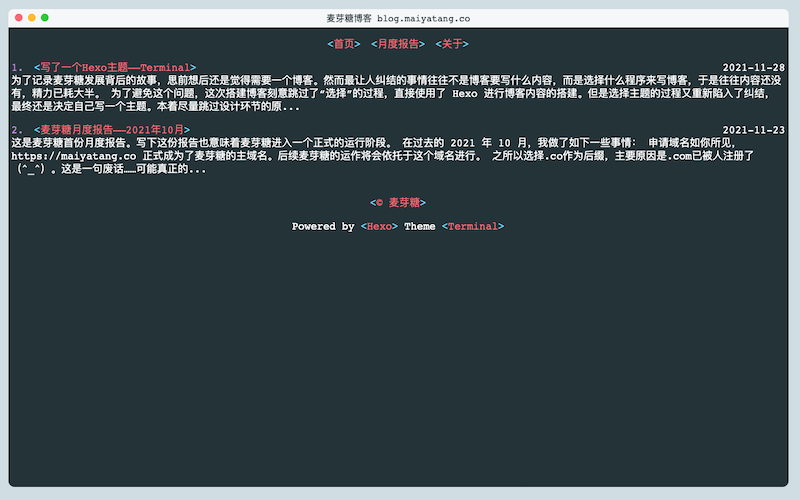Open the 首页 navigation link
This screenshot has width=800, height=500.
(344, 44)
